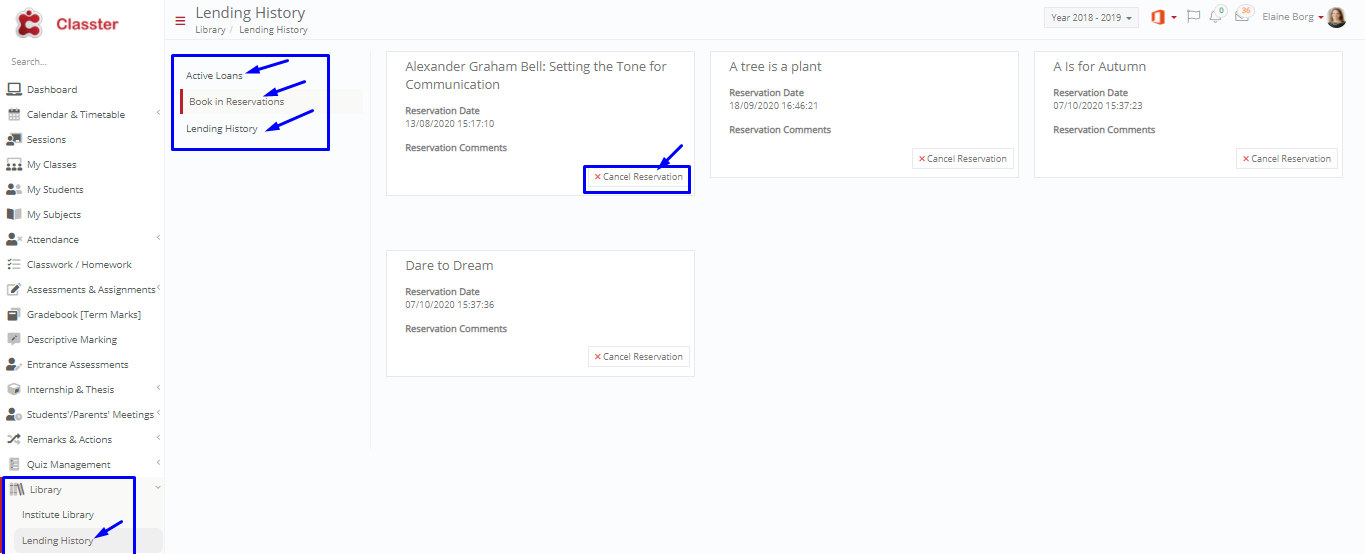The height and width of the screenshot is (554, 1365).
Task: Expand the Attendance submenu chevron
Action: tap(158, 238)
